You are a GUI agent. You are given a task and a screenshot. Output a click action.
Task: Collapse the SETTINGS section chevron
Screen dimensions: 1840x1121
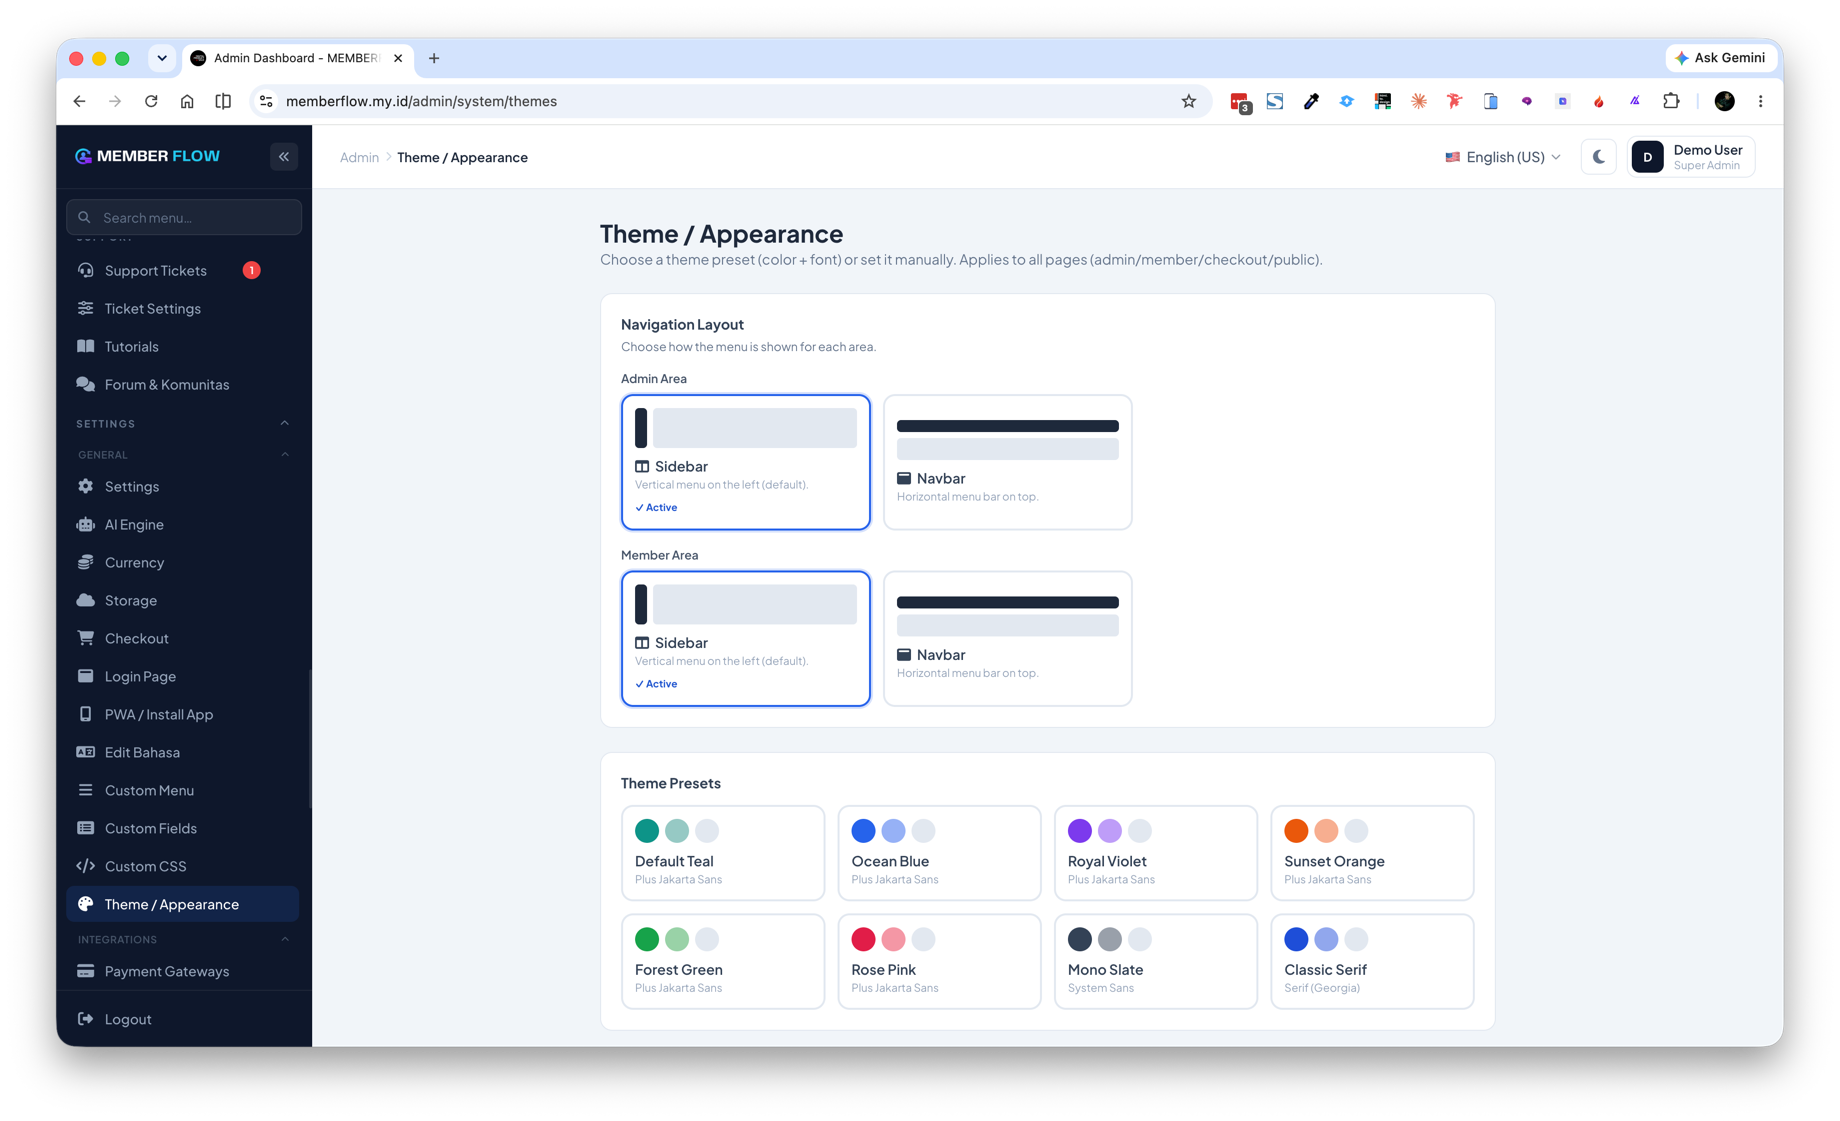[285, 423]
